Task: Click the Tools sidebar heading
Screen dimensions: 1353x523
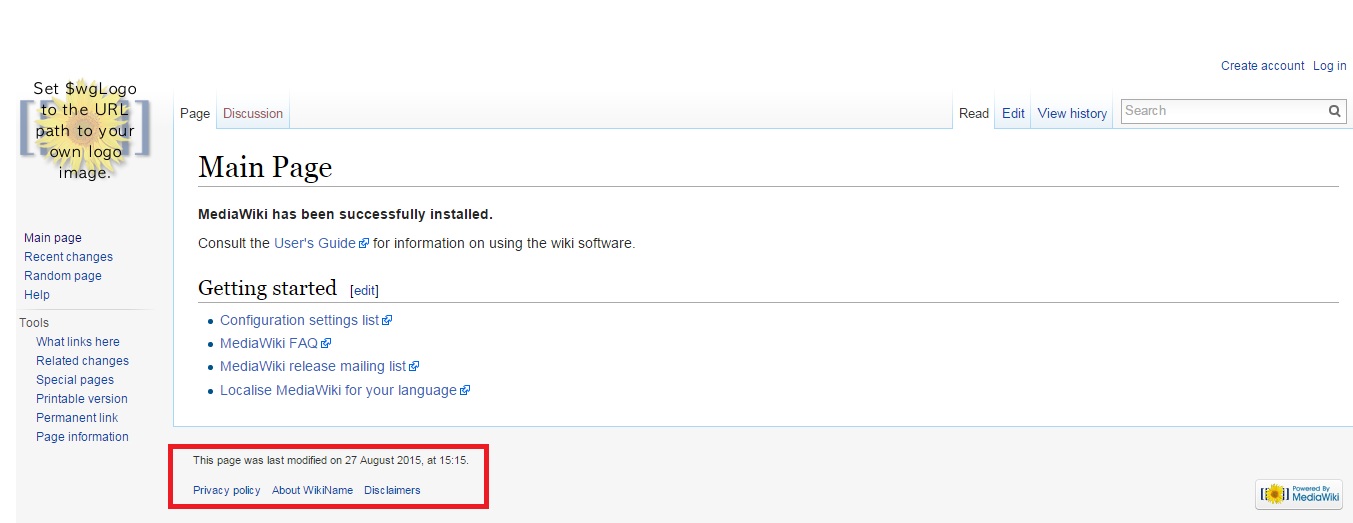Action: [x=34, y=323]
